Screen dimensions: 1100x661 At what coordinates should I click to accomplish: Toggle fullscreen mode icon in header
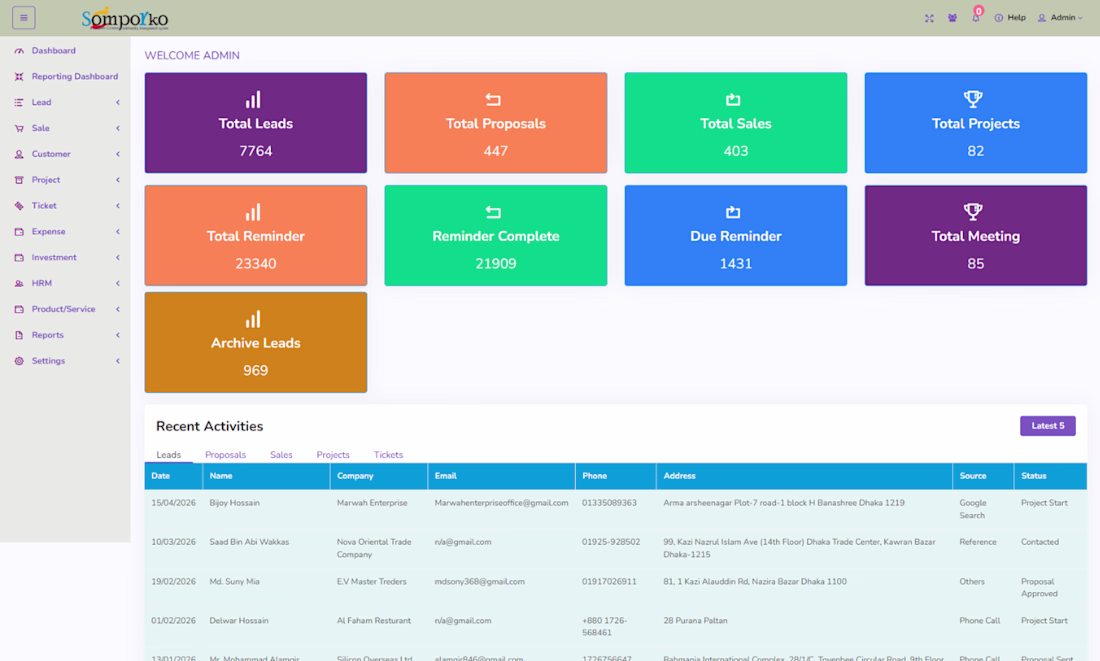tap(929, 18)
